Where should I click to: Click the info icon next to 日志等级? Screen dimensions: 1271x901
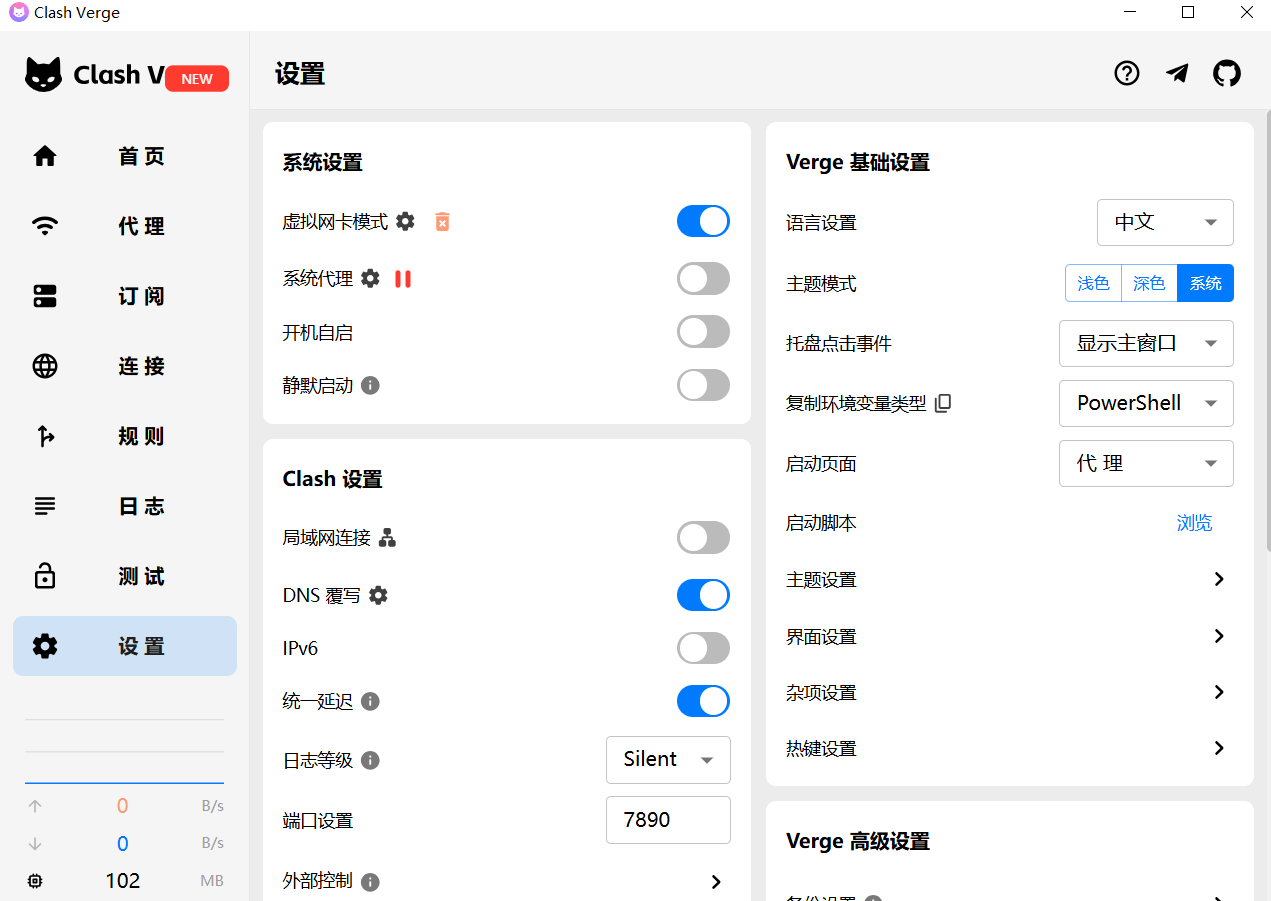370,760
